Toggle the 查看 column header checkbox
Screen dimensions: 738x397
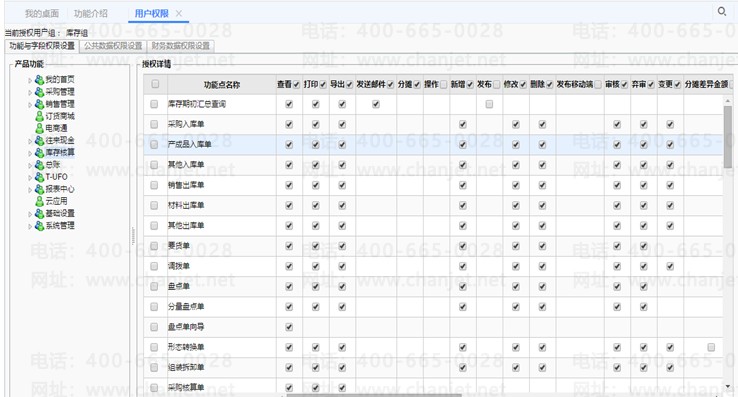click(x=297, y=85)
